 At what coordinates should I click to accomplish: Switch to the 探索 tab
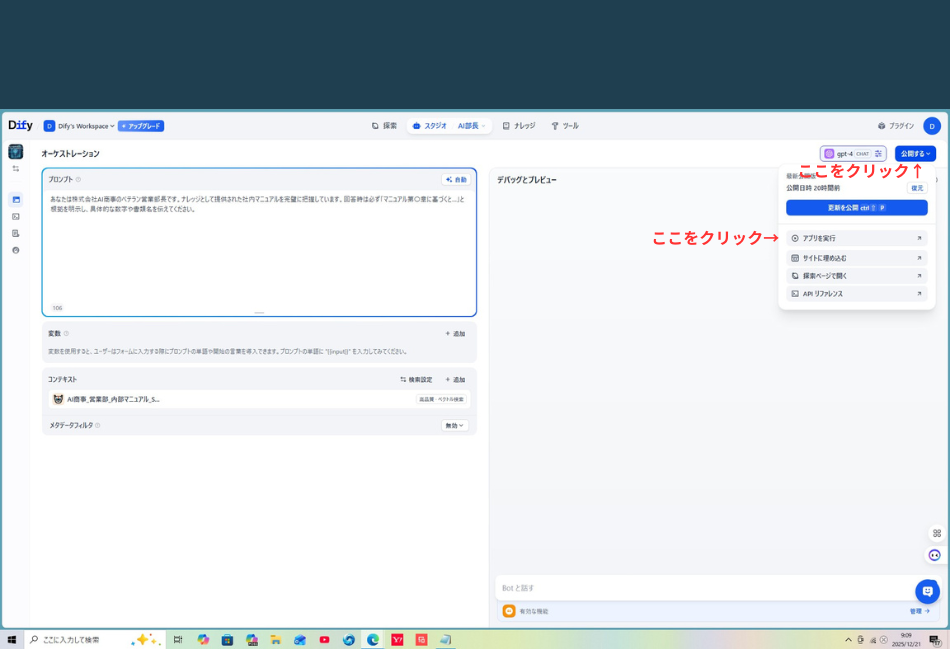[x=384, y=126]
